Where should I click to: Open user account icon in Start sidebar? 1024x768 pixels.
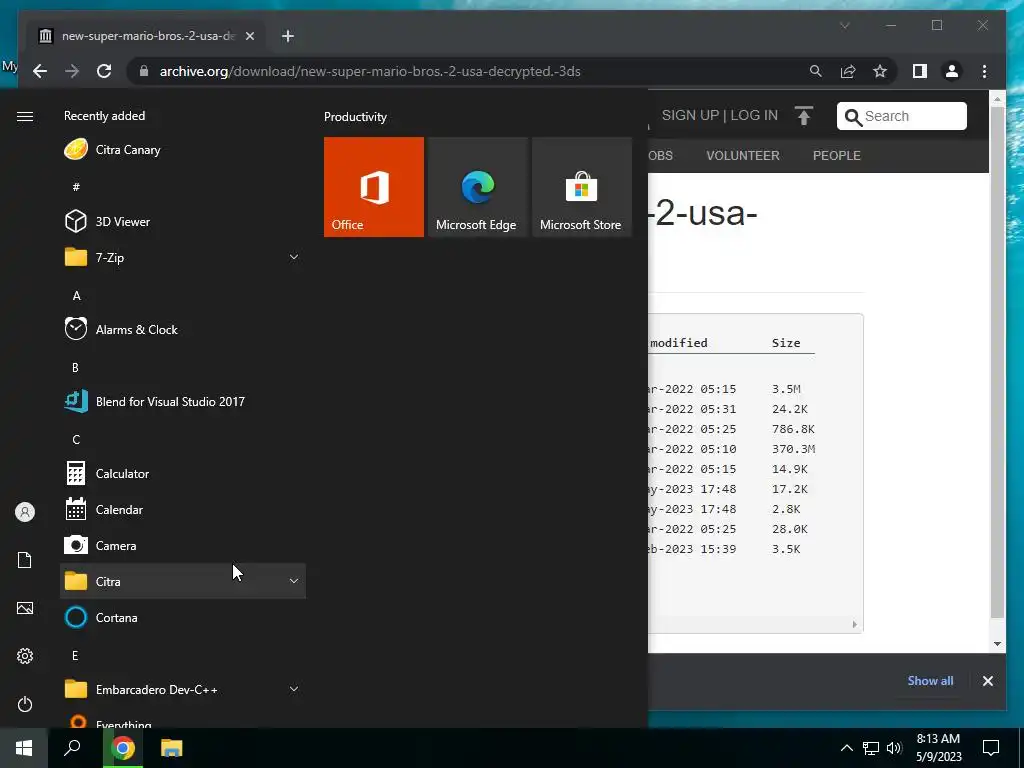tap(25, 512)
